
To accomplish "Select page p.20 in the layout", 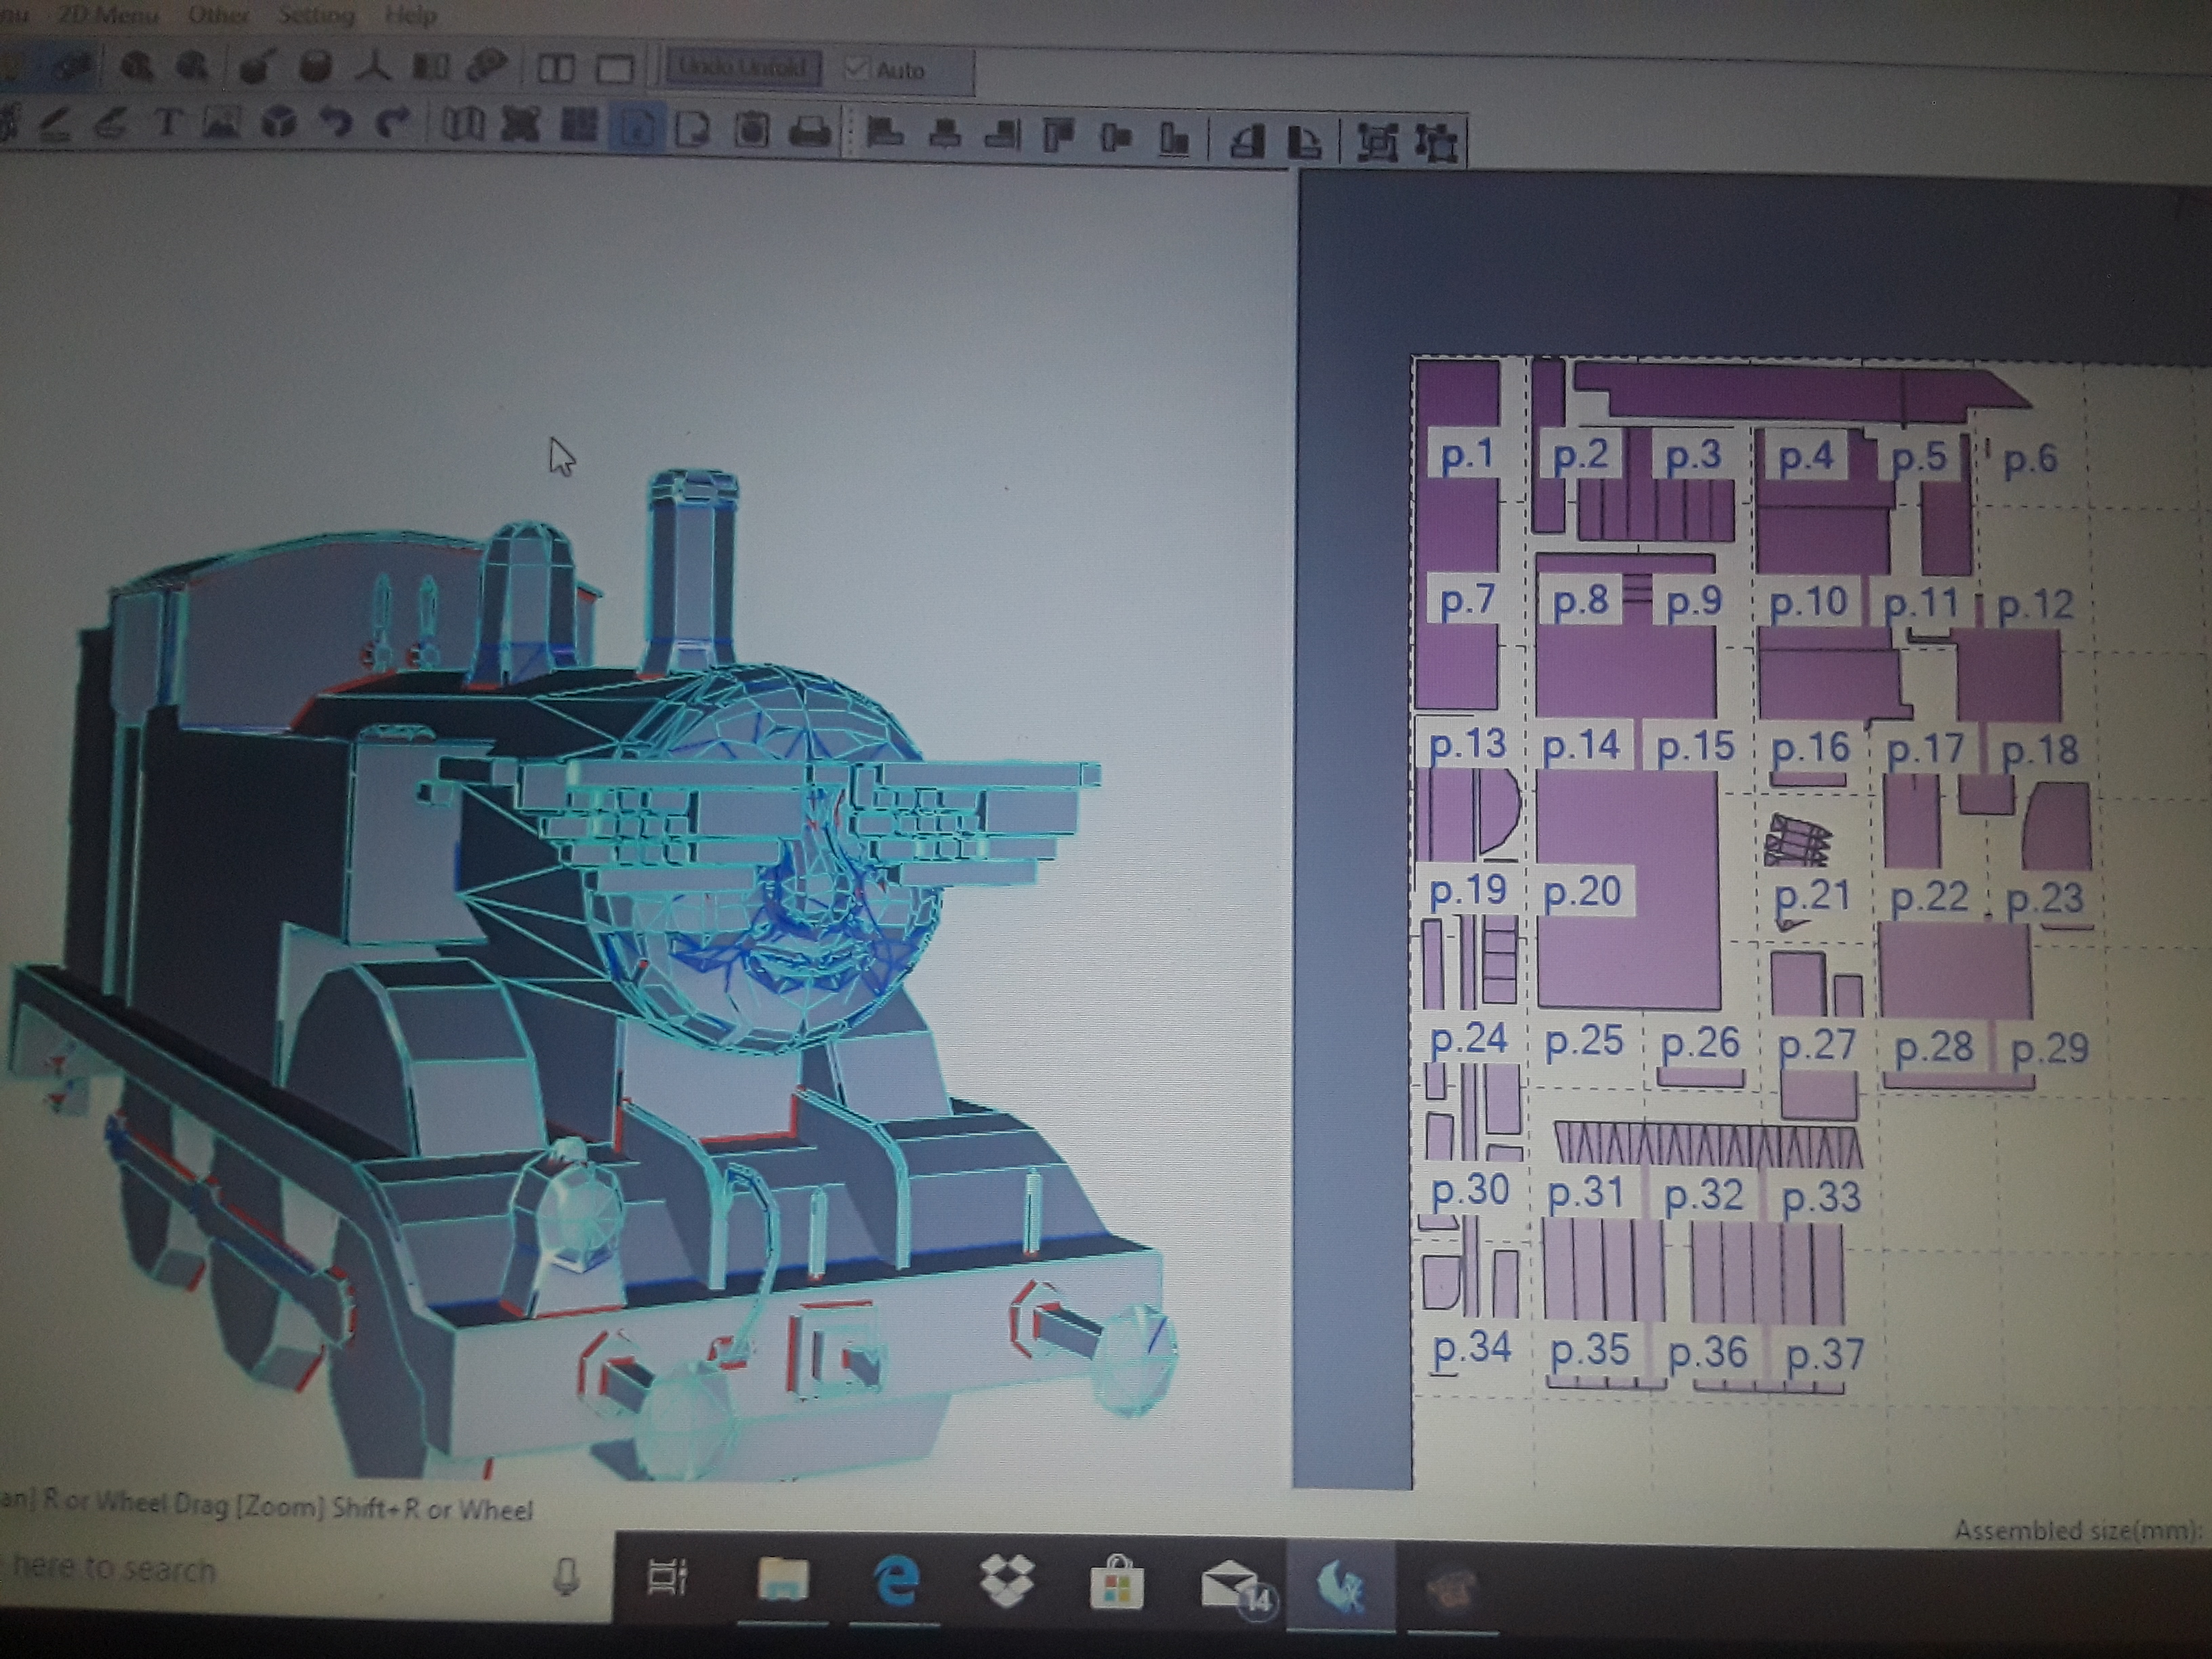I will pyautogui.click(x=1582, y=891).
